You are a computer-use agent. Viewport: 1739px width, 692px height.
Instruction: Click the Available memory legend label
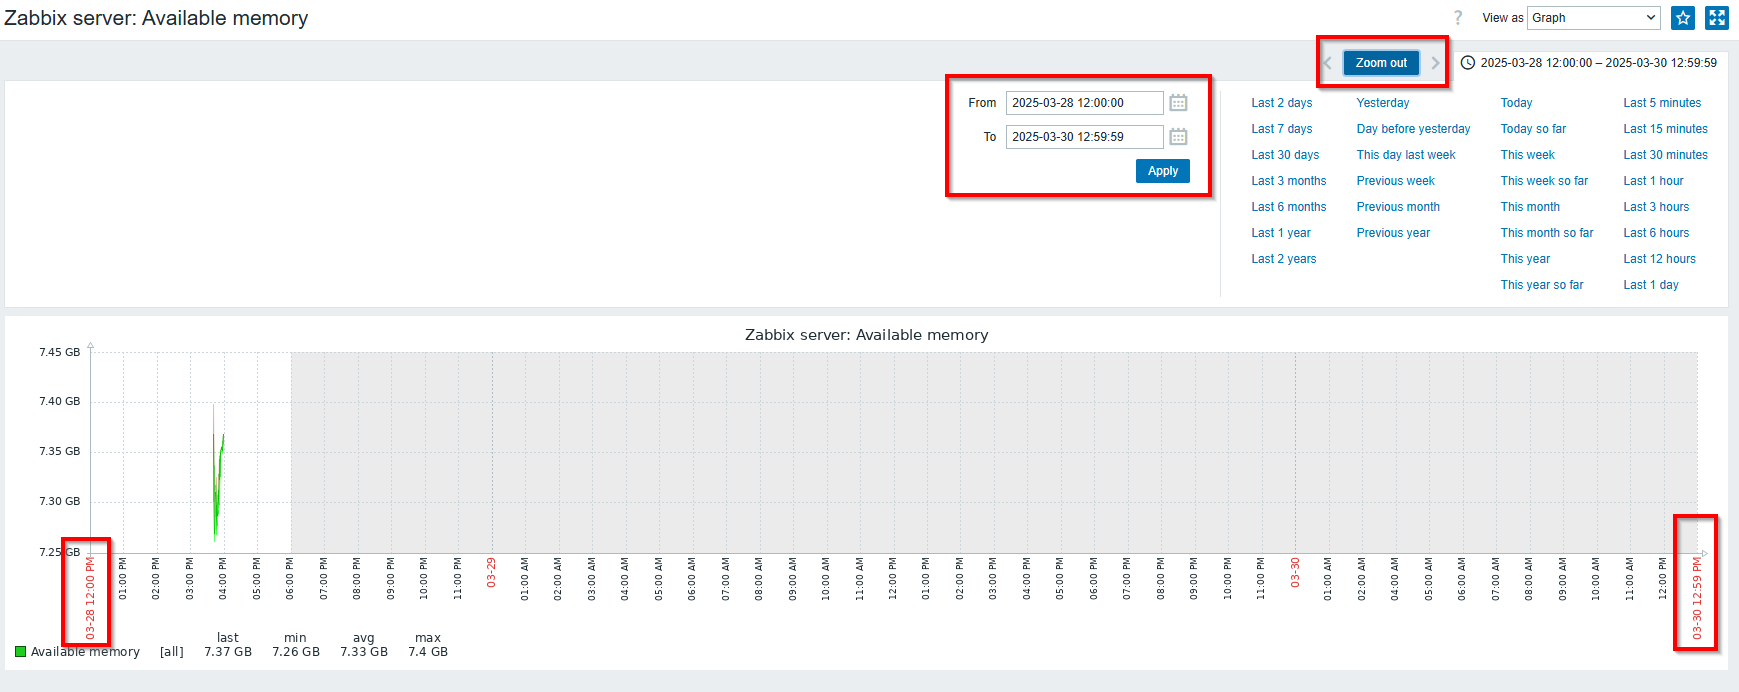point(85,652)
